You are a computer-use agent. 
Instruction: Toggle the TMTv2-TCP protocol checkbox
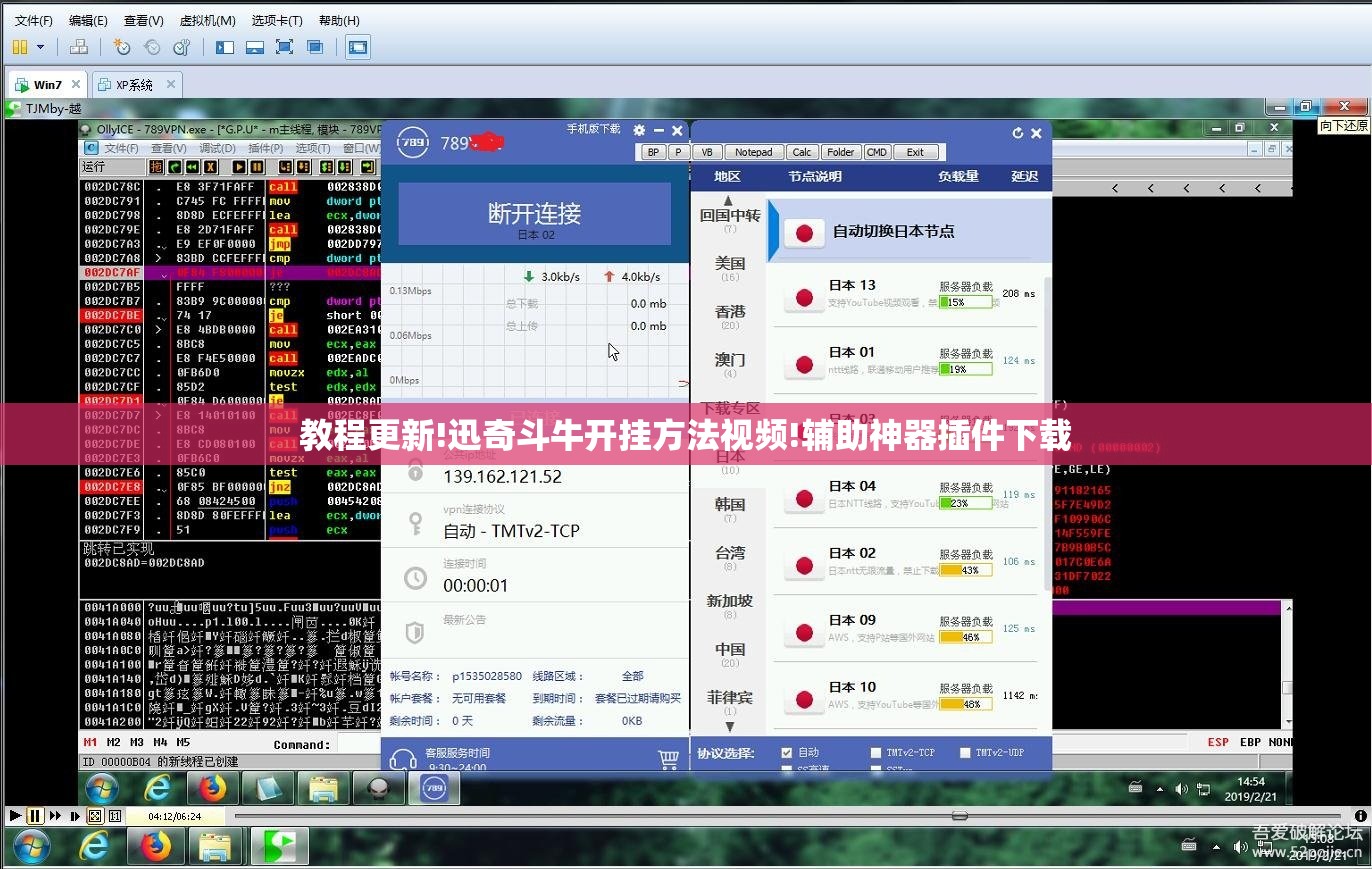pyautogui.click(x=876, y=752)
